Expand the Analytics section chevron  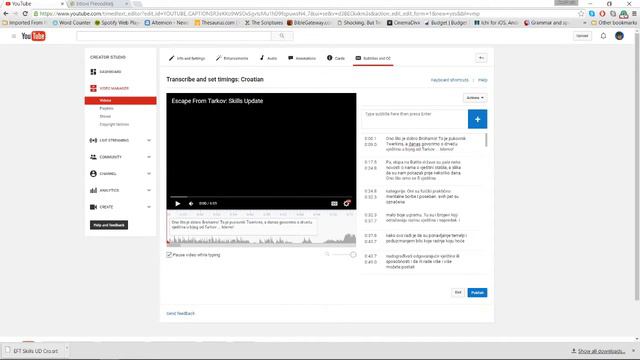click(x=149, y=191)
